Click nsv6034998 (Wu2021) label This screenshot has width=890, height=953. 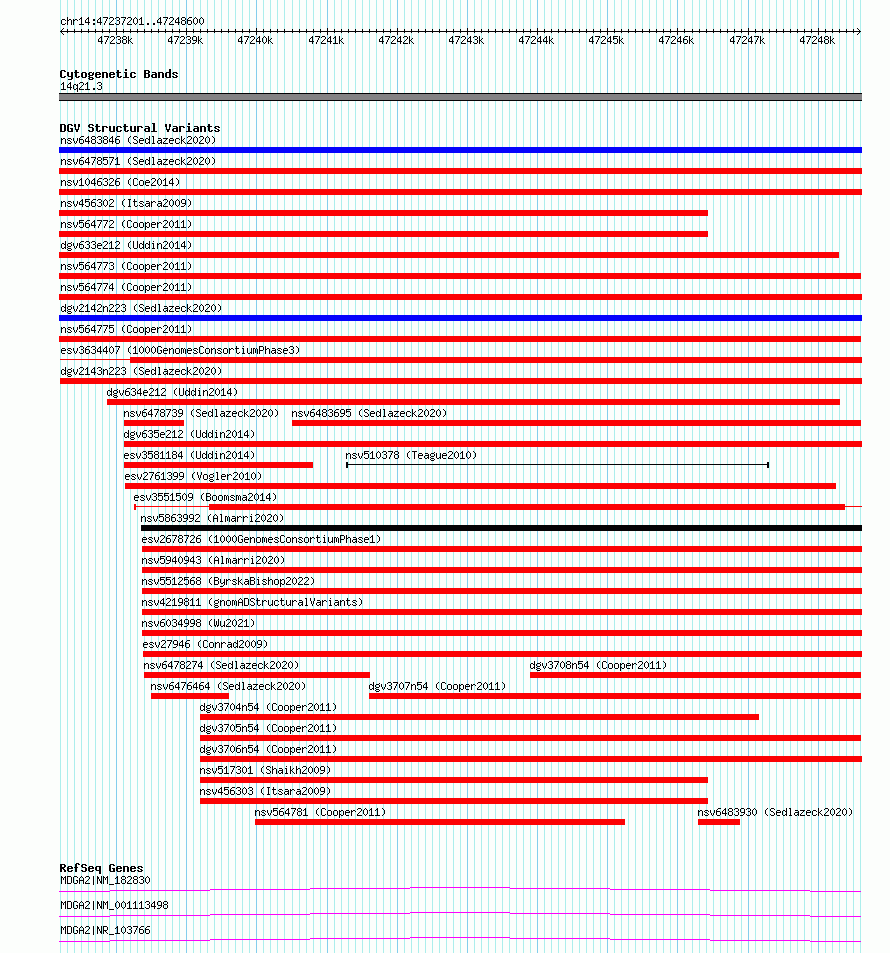click(198, 623)
